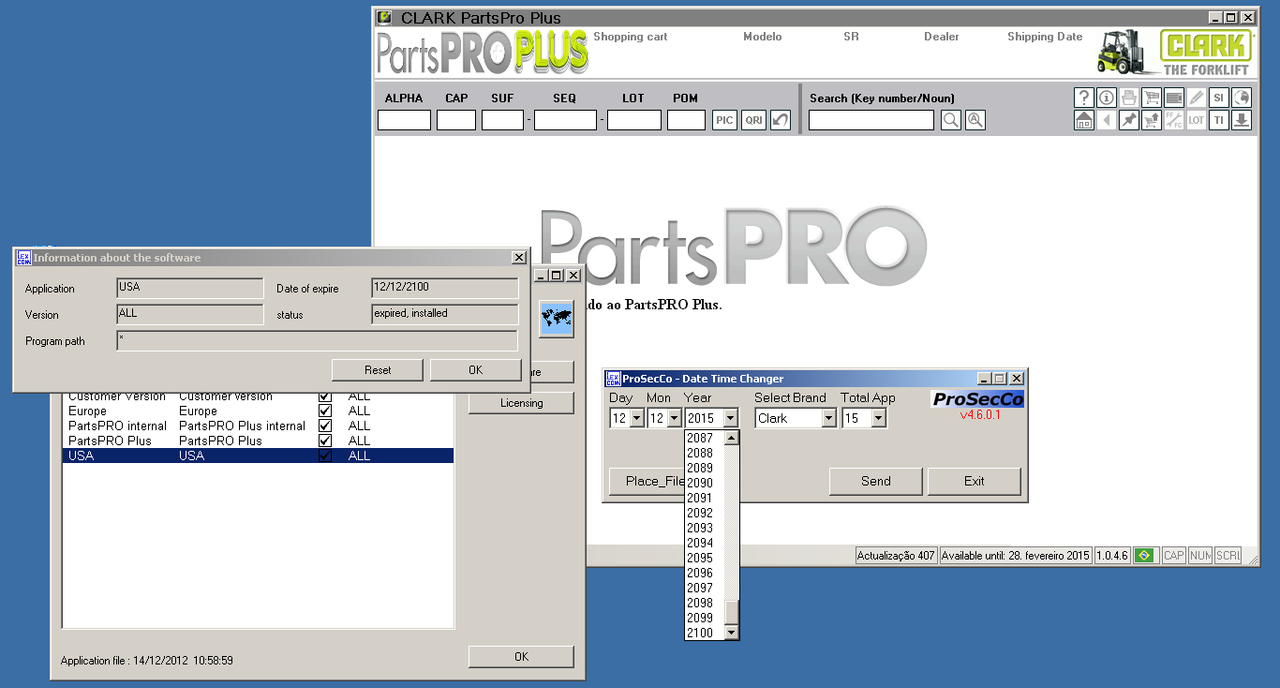This screenshot has height=688, width=1280.
Task: Open the Total App dropdown
Action: point(878,419)
